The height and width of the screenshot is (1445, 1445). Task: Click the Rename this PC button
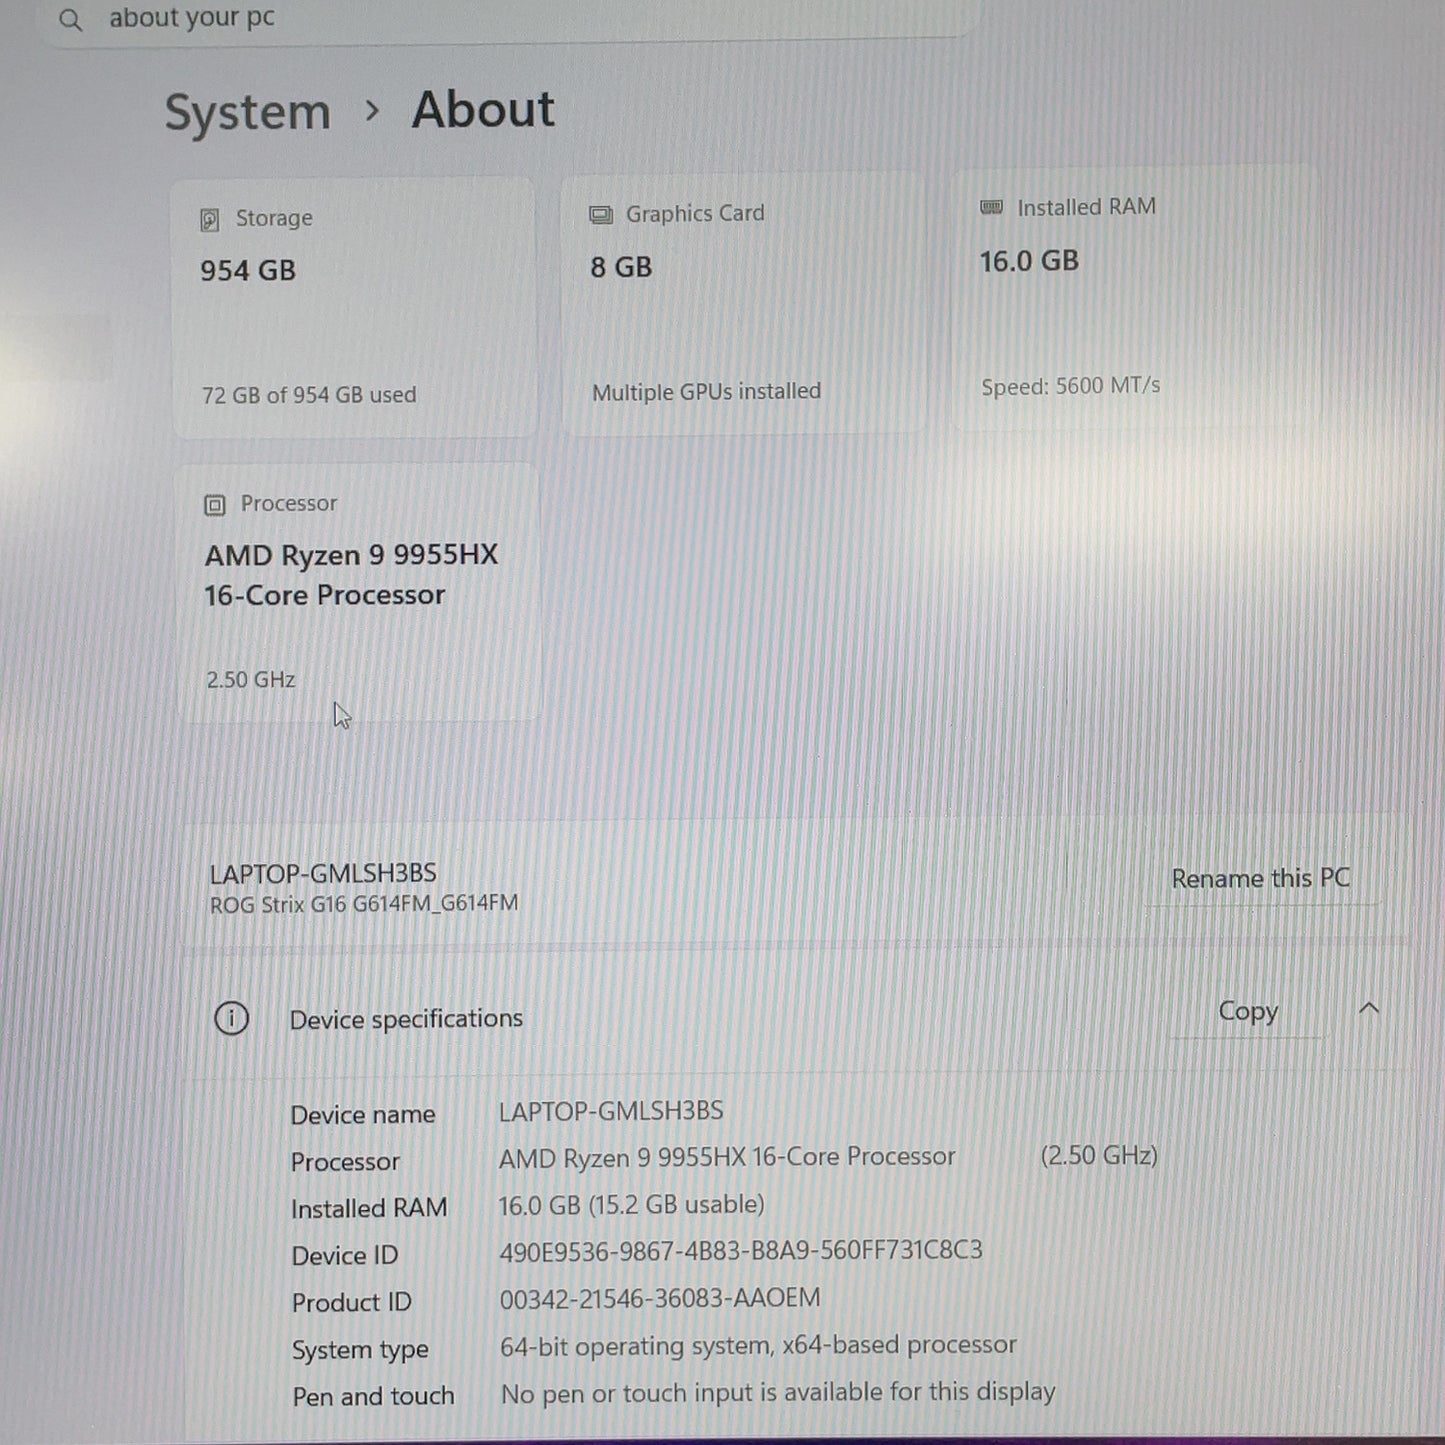coord(1260,879)
